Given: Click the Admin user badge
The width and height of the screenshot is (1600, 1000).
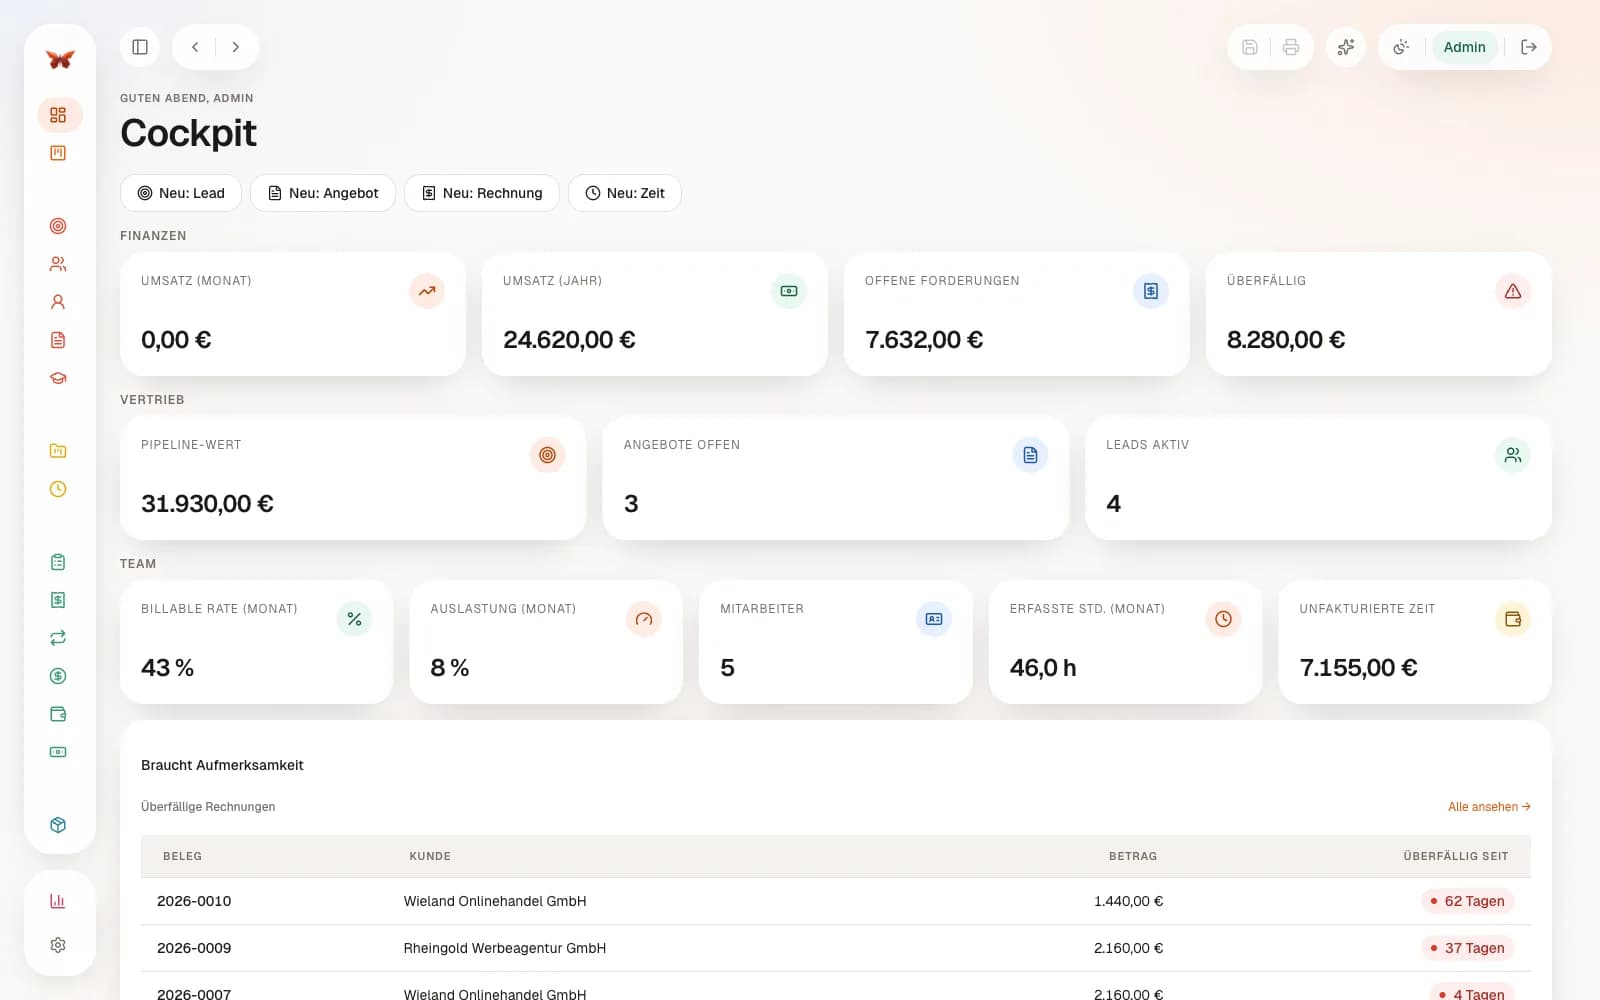Looking at the screenshot, I should 1464,47.
